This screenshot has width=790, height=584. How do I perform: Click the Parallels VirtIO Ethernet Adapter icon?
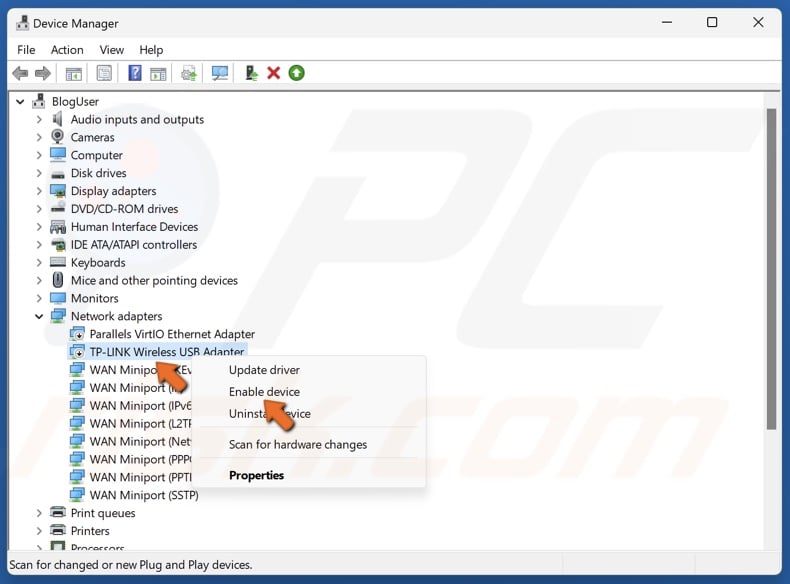77,334
